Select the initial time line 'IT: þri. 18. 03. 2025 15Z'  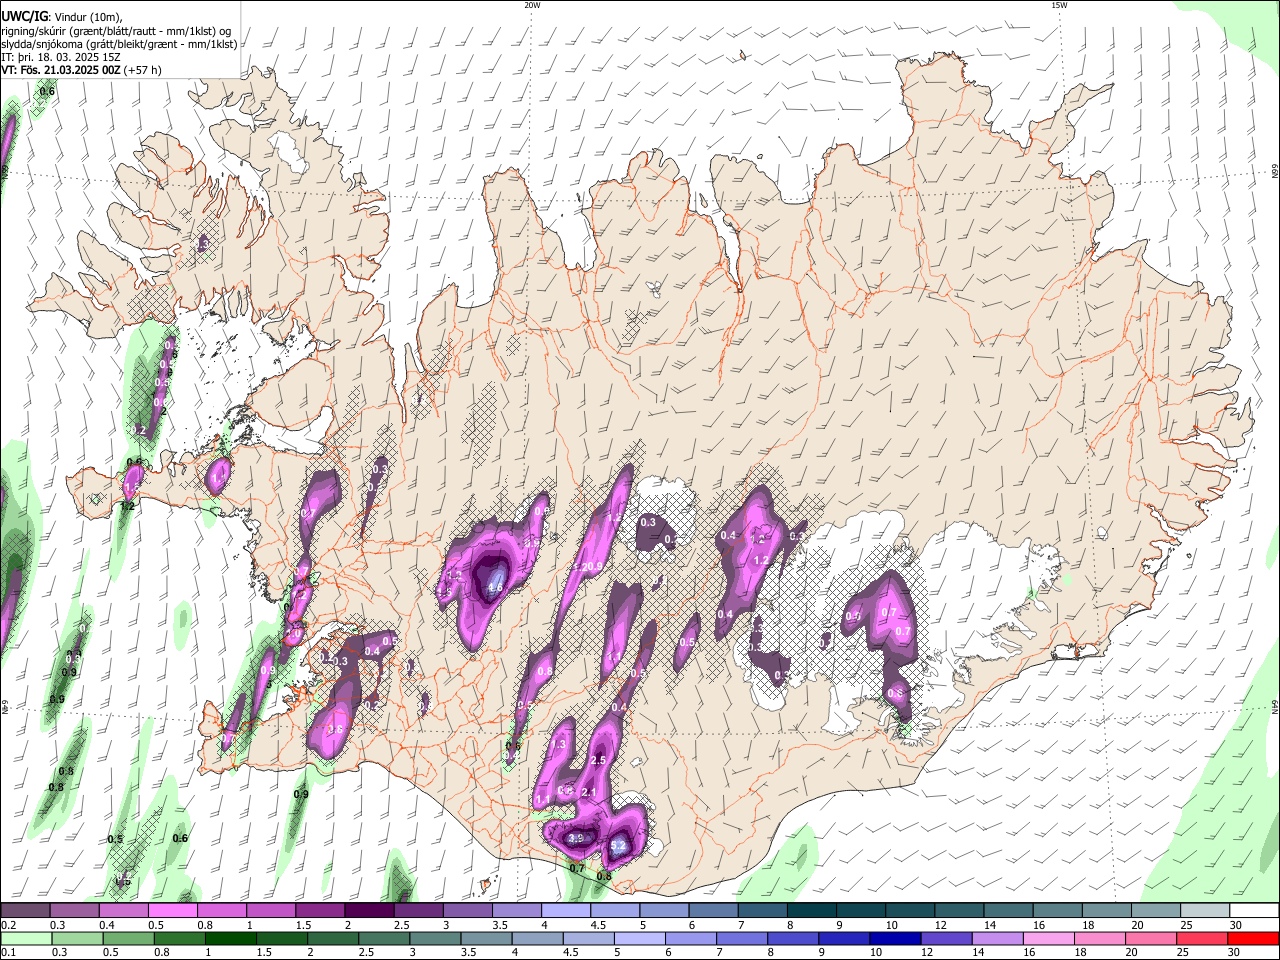point(59,57)
